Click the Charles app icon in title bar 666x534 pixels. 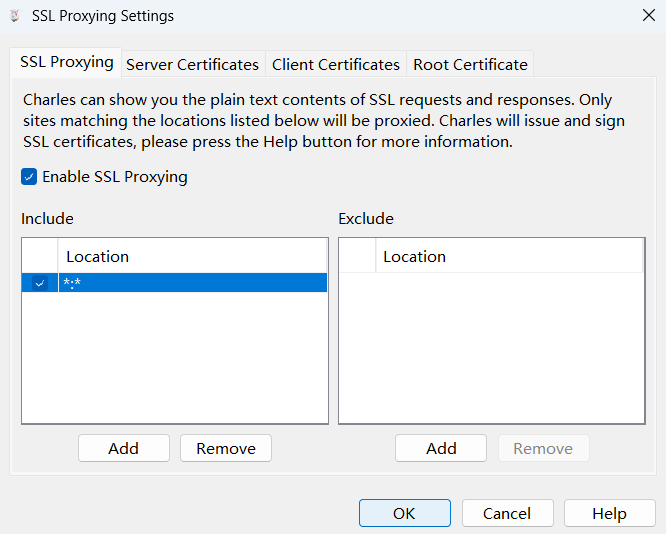[x=15, y=16]
